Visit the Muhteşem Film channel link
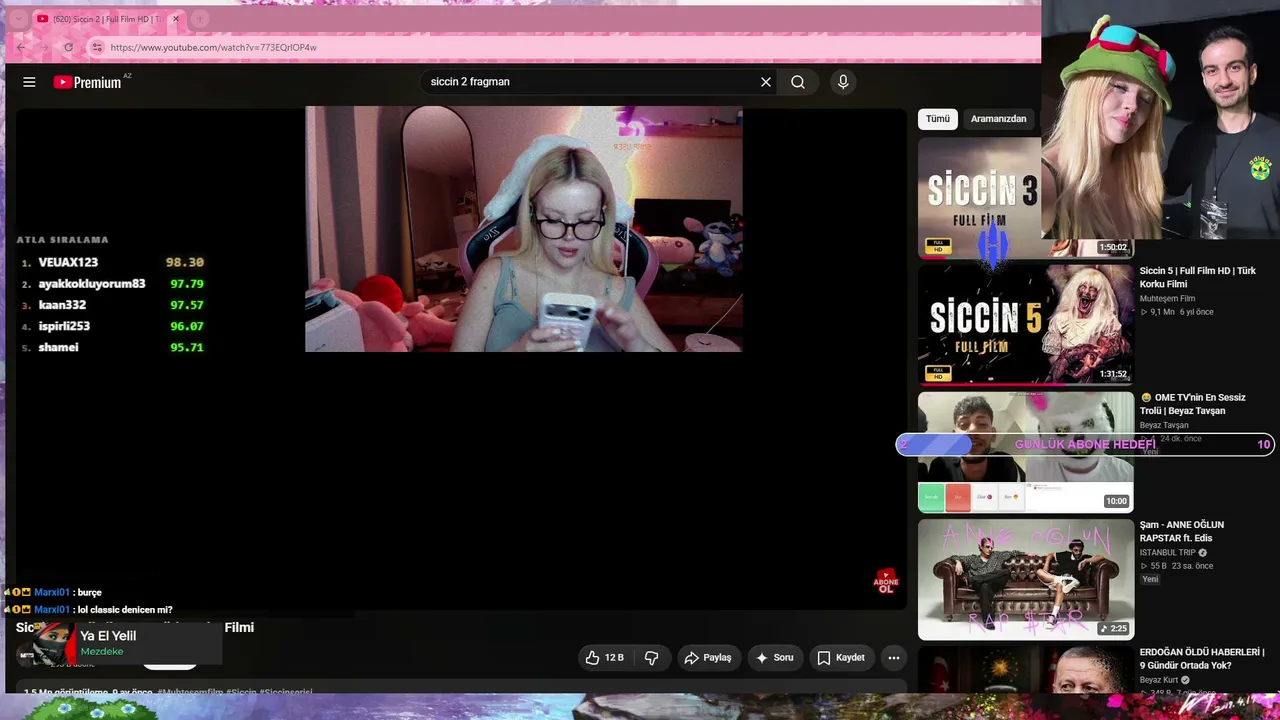This screenshot has height=720, width=1280. (1167, 298)
